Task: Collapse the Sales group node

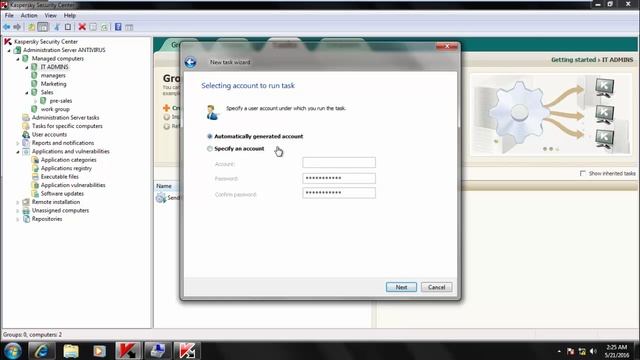Action: point(27,93)
